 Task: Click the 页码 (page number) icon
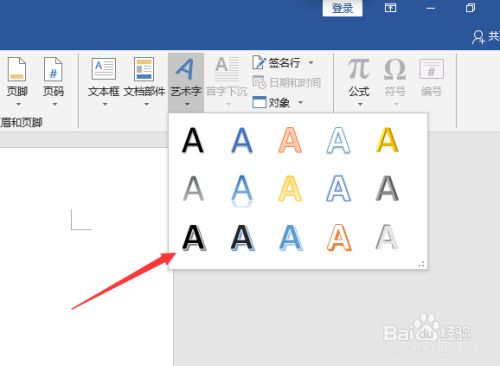click(x=53, y=69)
